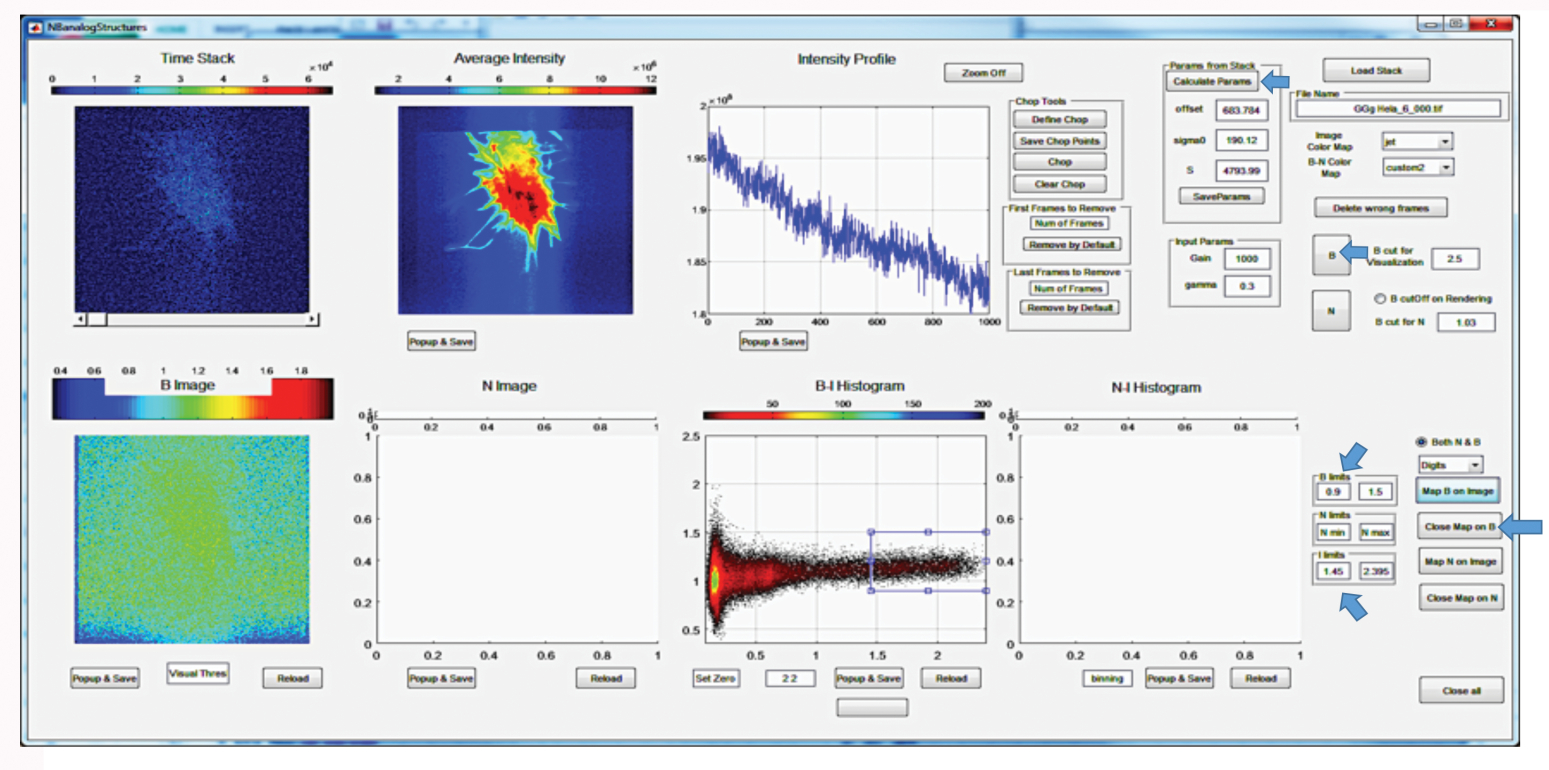Click the B button to compute B image

(1331, 255)
